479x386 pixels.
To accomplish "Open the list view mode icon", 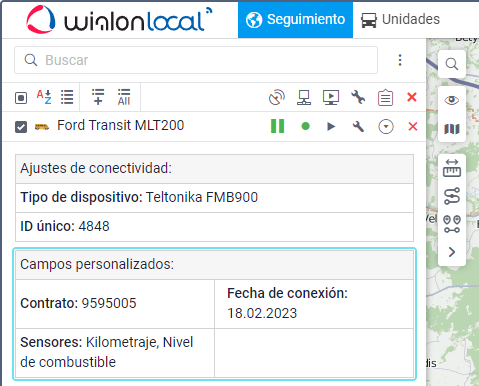I will 67,97.
